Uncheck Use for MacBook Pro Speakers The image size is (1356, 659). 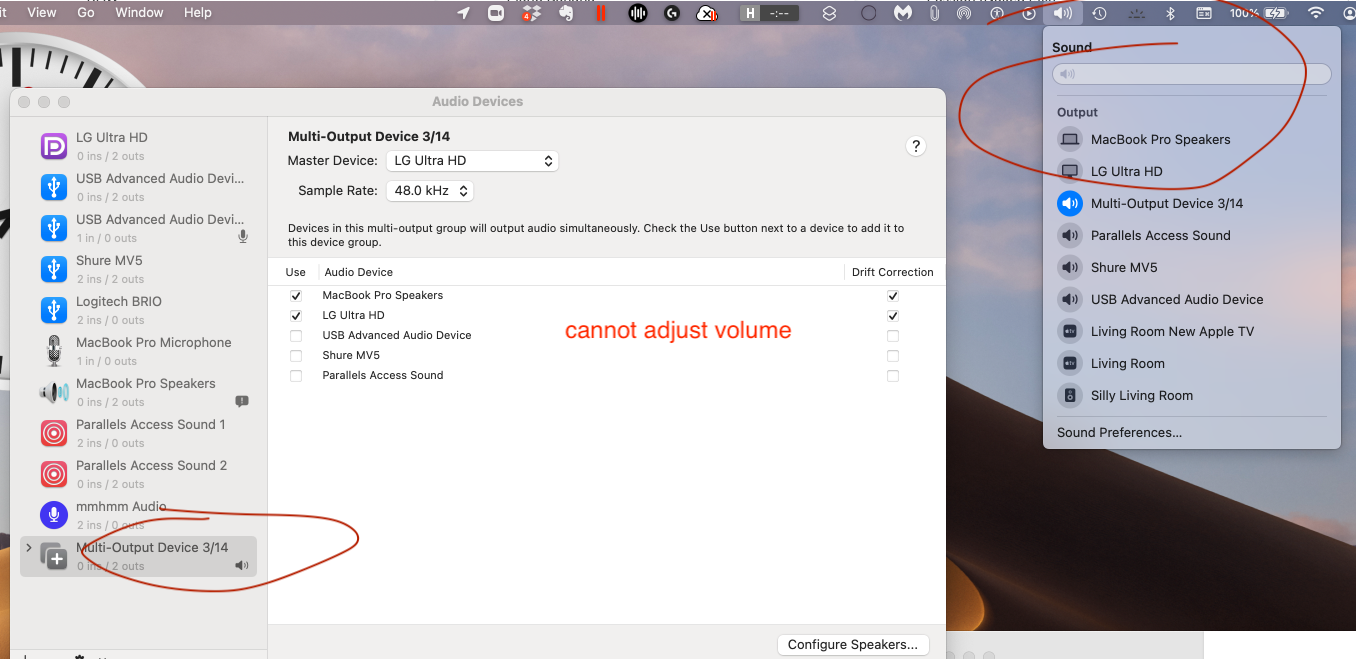(296, 296)
